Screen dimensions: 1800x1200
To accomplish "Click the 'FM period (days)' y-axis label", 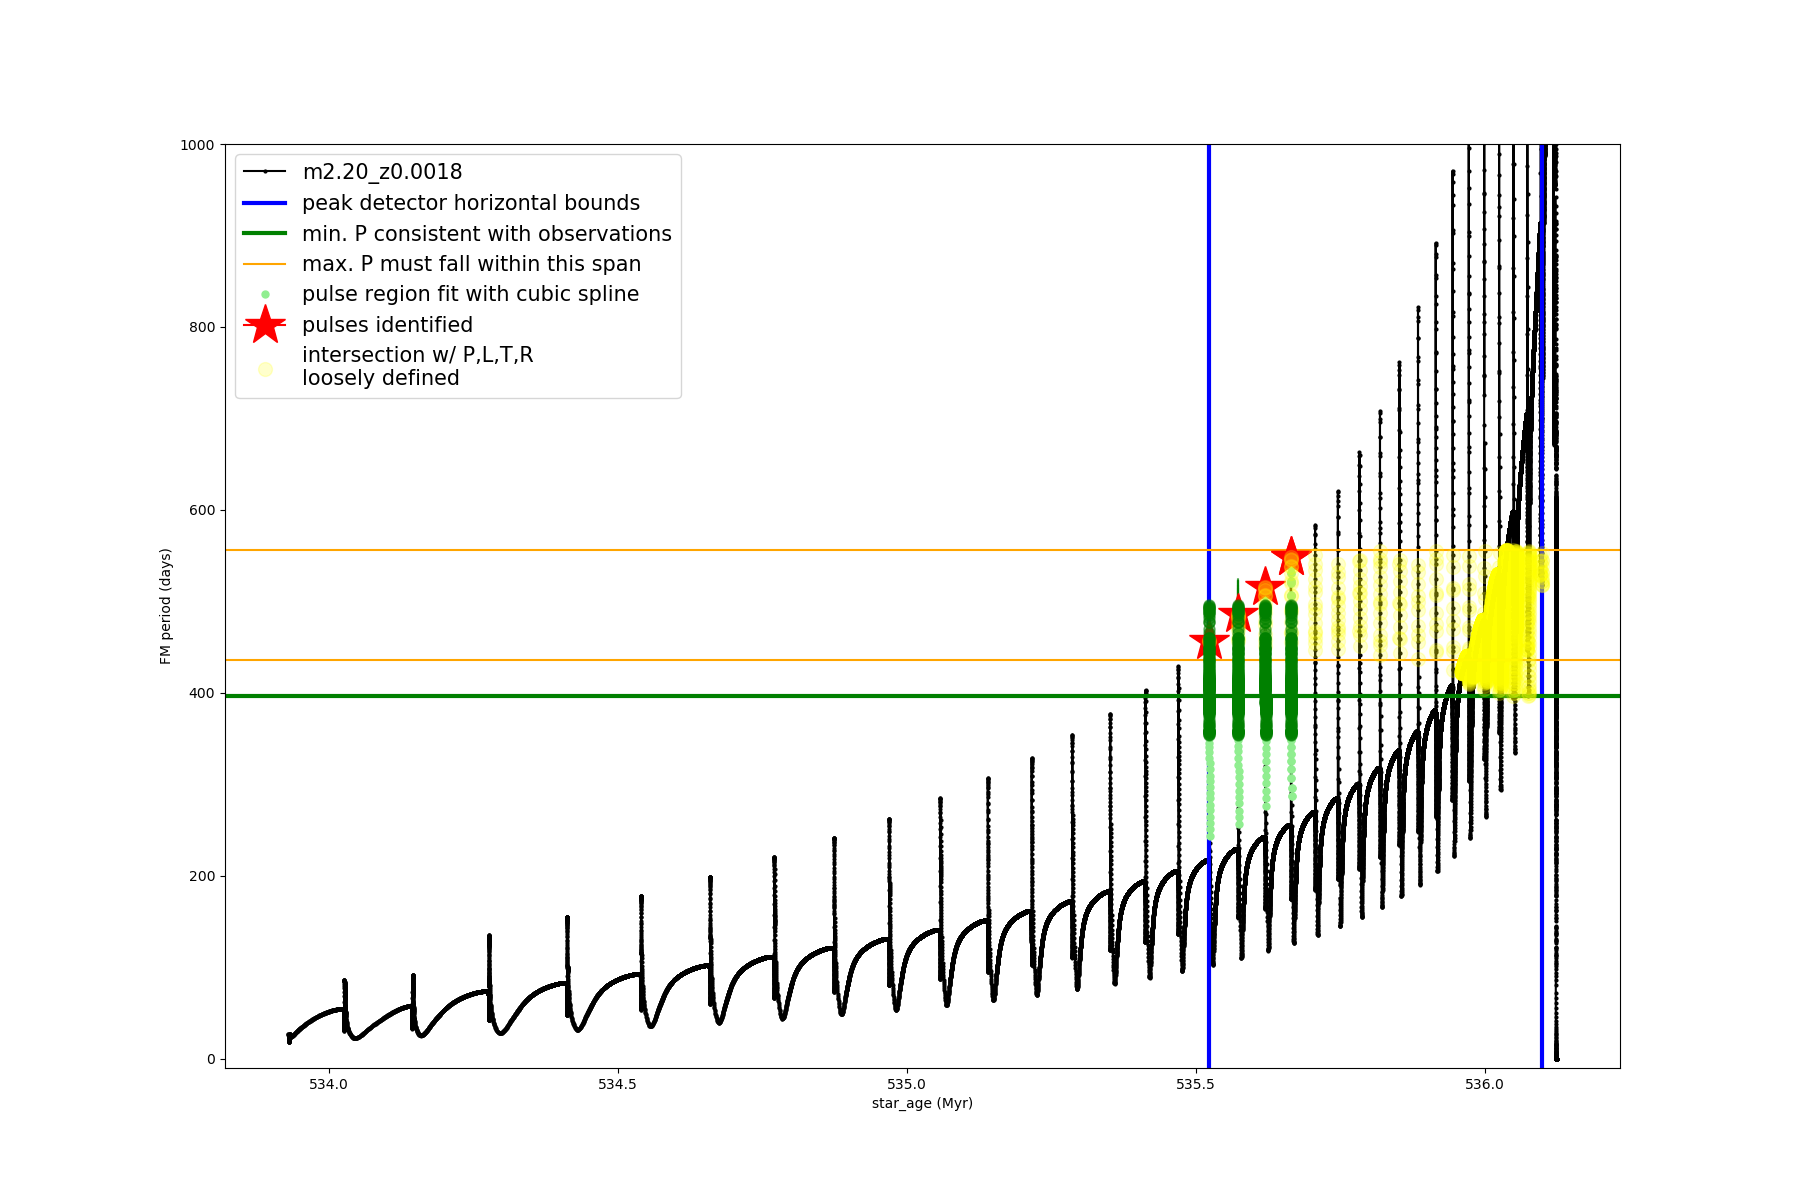I will [x=166, y=606].
